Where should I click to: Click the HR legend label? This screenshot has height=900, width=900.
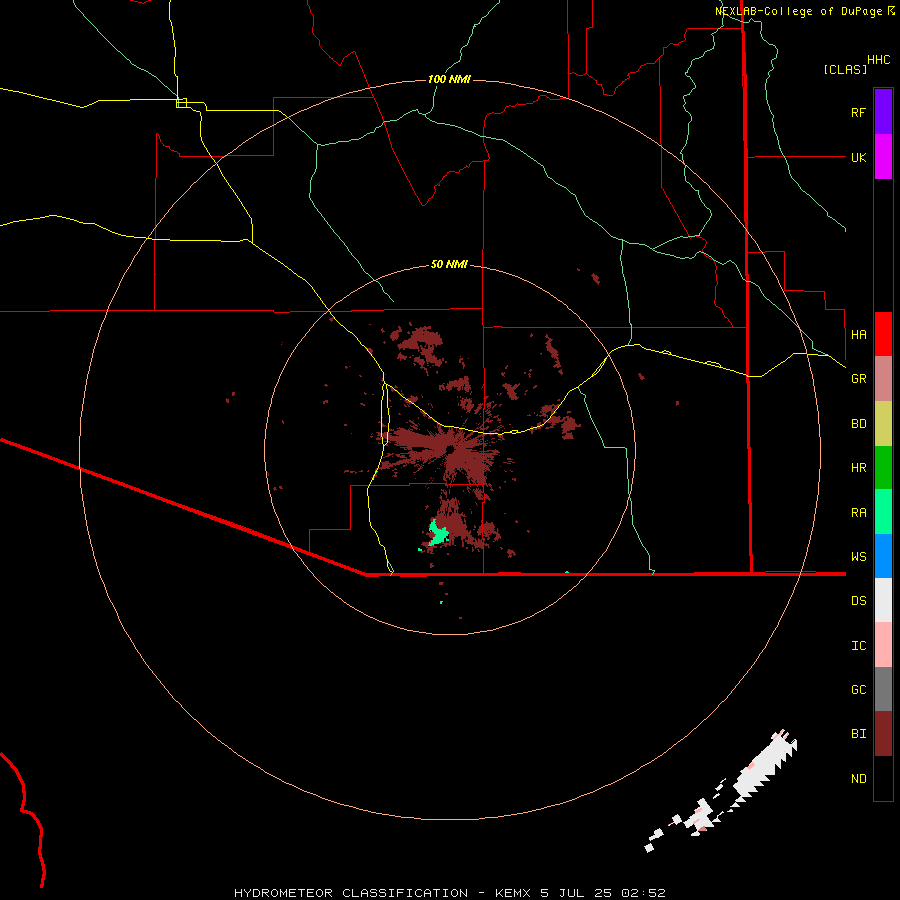pos(858,468)
